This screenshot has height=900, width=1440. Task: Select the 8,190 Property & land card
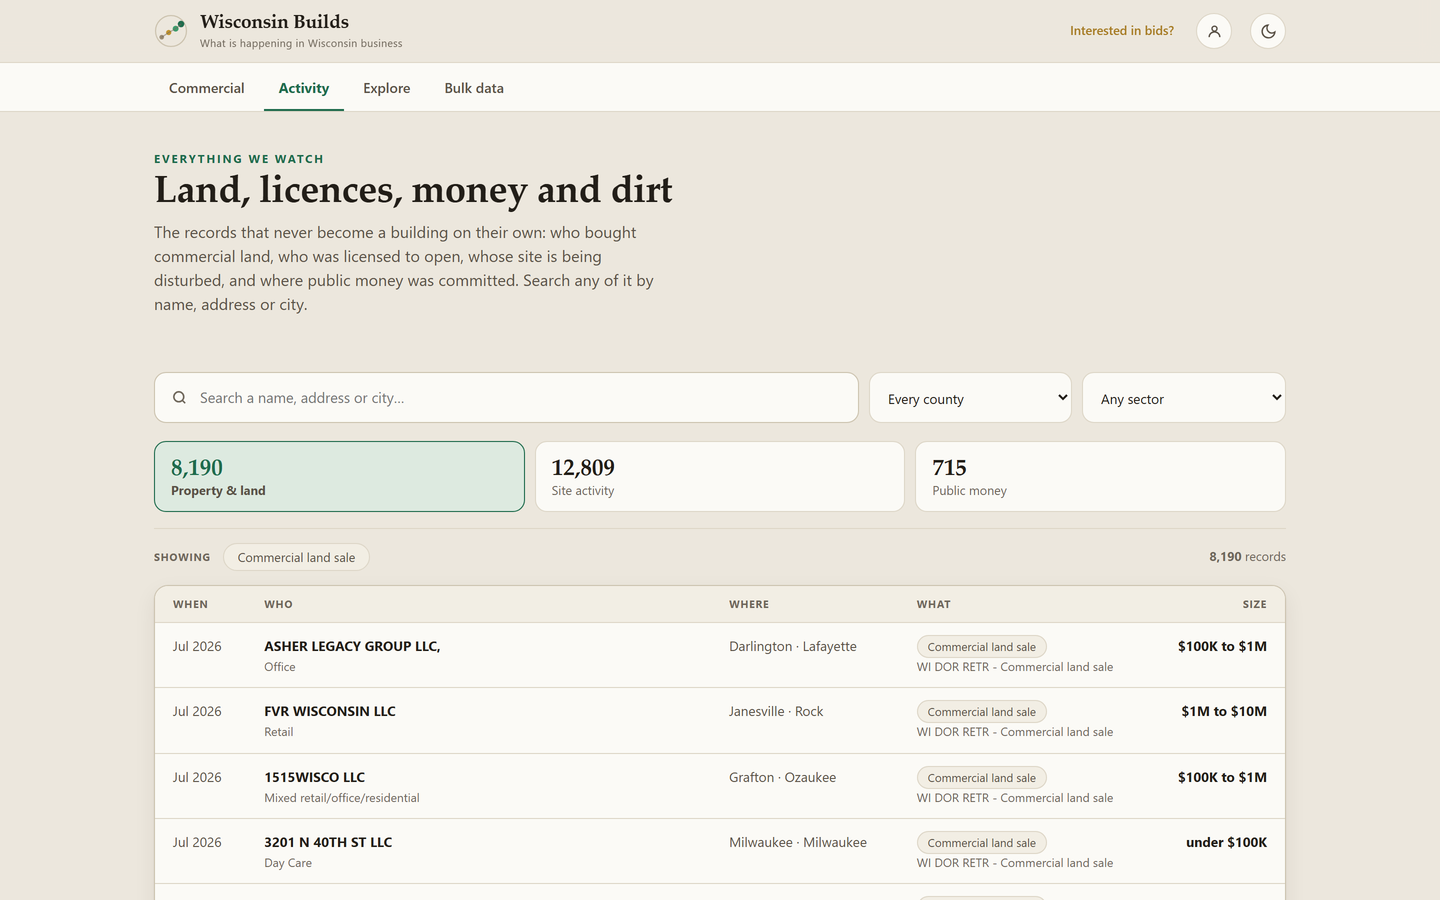coord(339,477)
